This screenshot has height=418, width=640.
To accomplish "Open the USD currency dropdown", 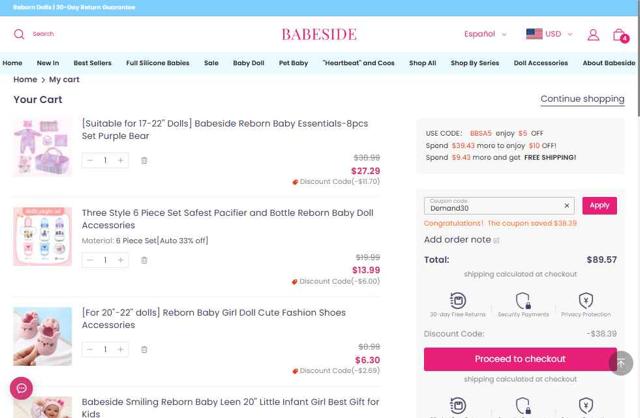I will coord(558,34).
